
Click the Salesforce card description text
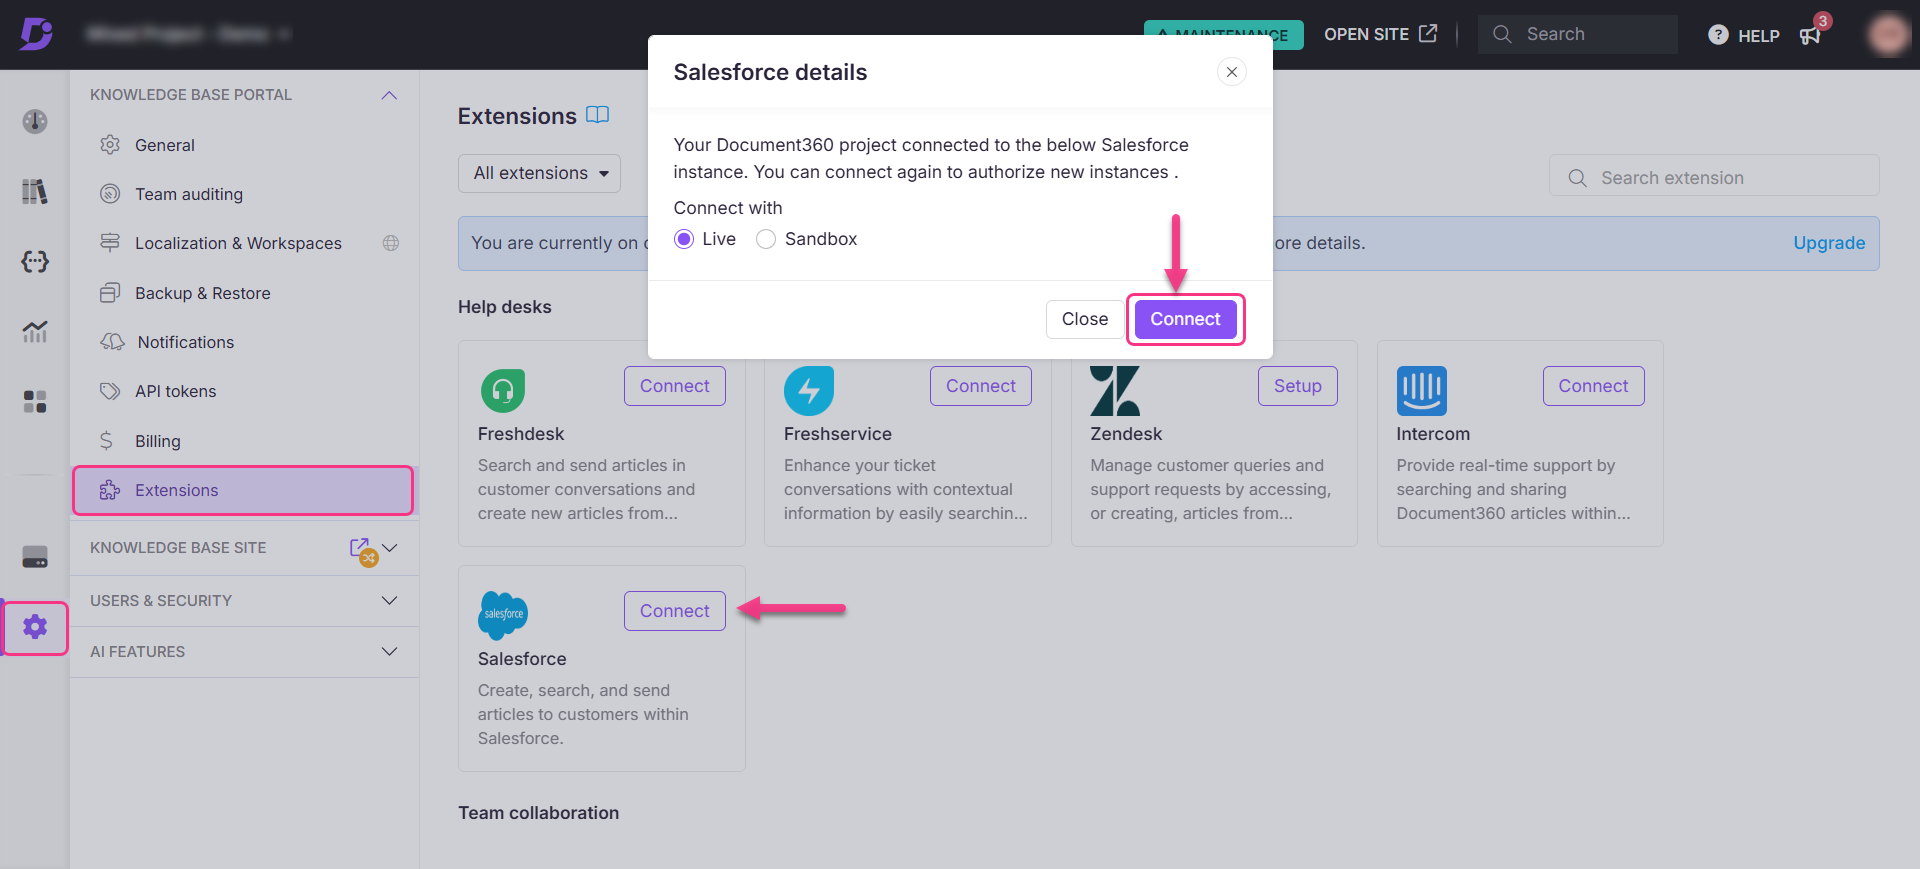coord(583,714)
